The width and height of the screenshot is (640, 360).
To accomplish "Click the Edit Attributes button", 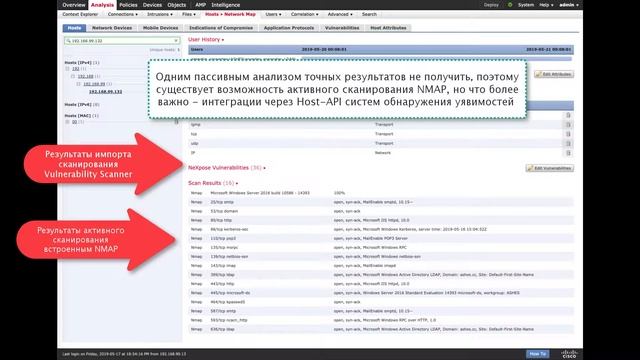I will pyautogui.click(x=554, y=74).
